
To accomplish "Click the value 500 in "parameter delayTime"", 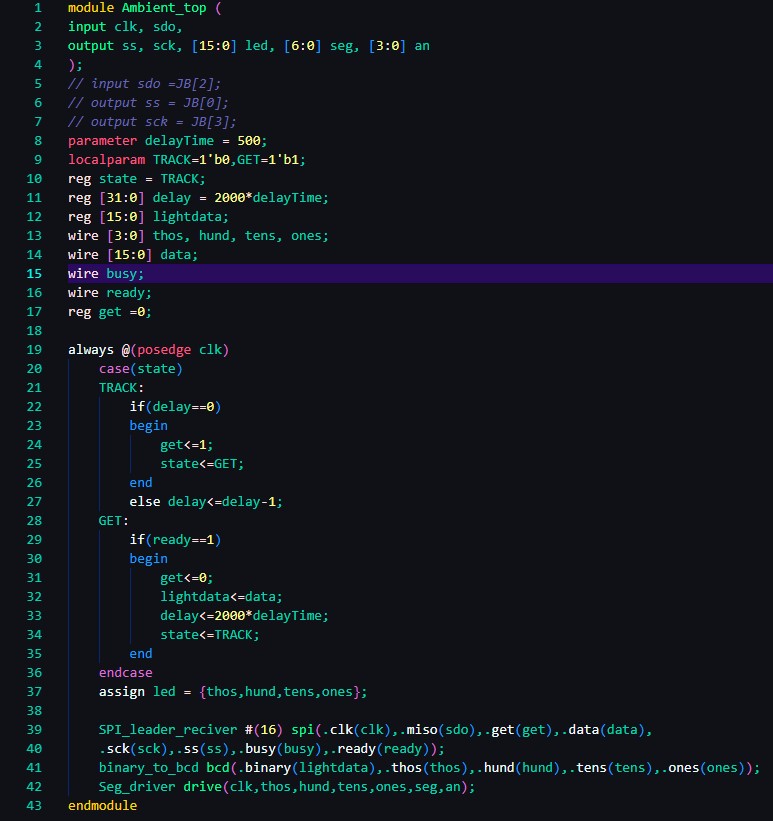I will [248, 141].
